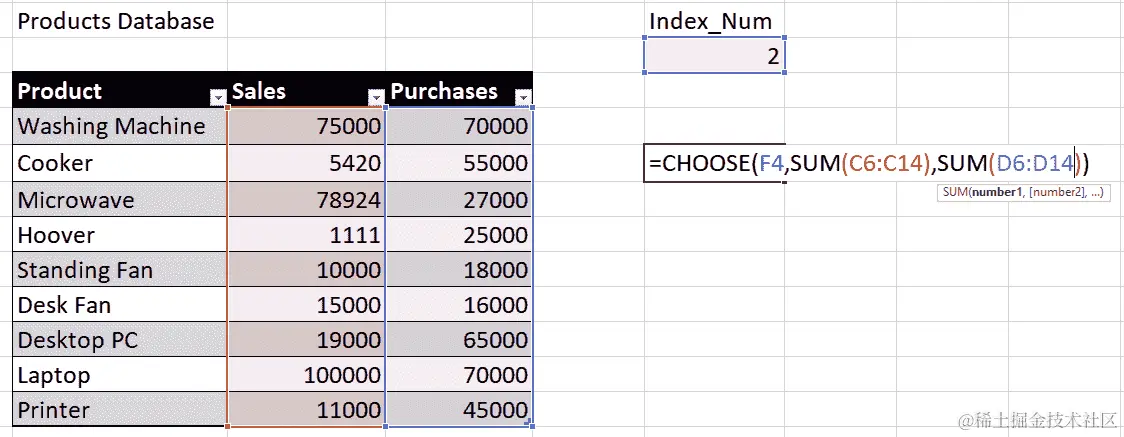Select the Standing Fan sales value 10000
This screenshot has width=1124, height=437.
coord(307,269)
